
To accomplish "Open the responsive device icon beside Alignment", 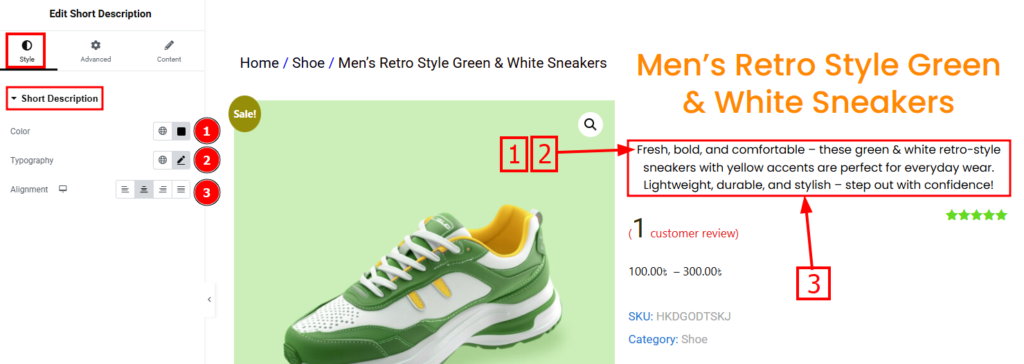I will [63, 190].
